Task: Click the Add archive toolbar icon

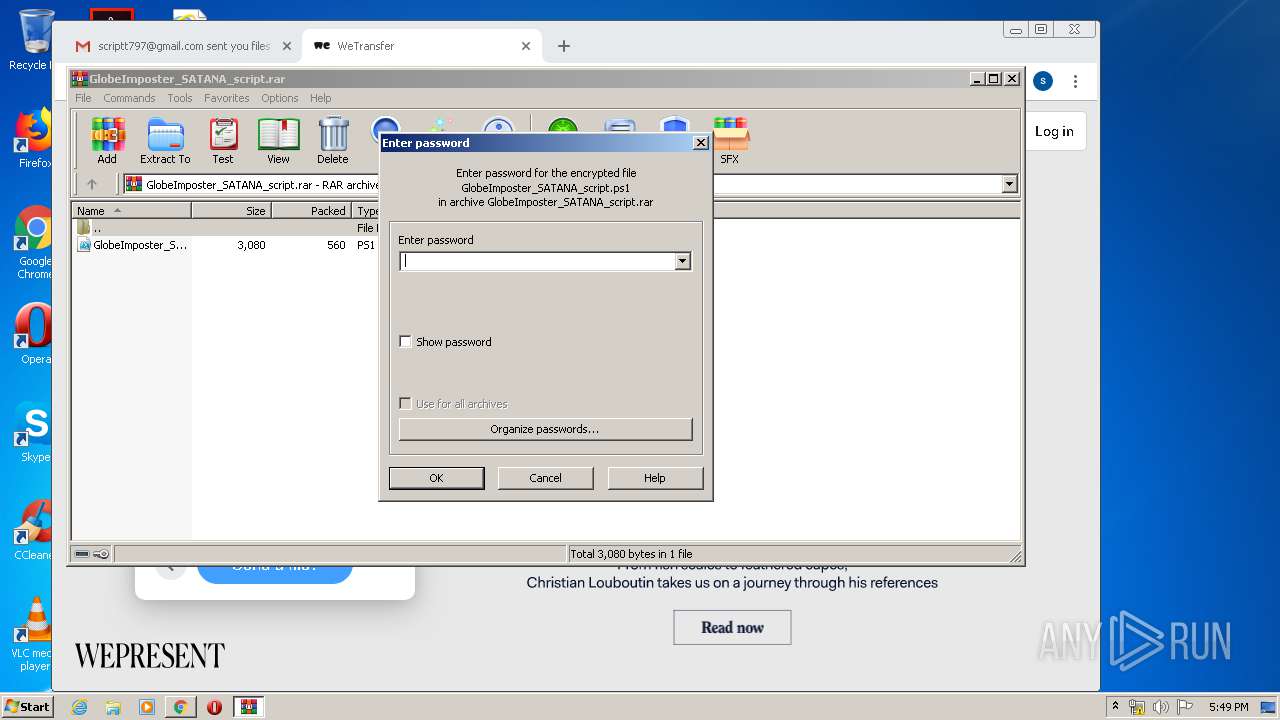Action: 107,141
